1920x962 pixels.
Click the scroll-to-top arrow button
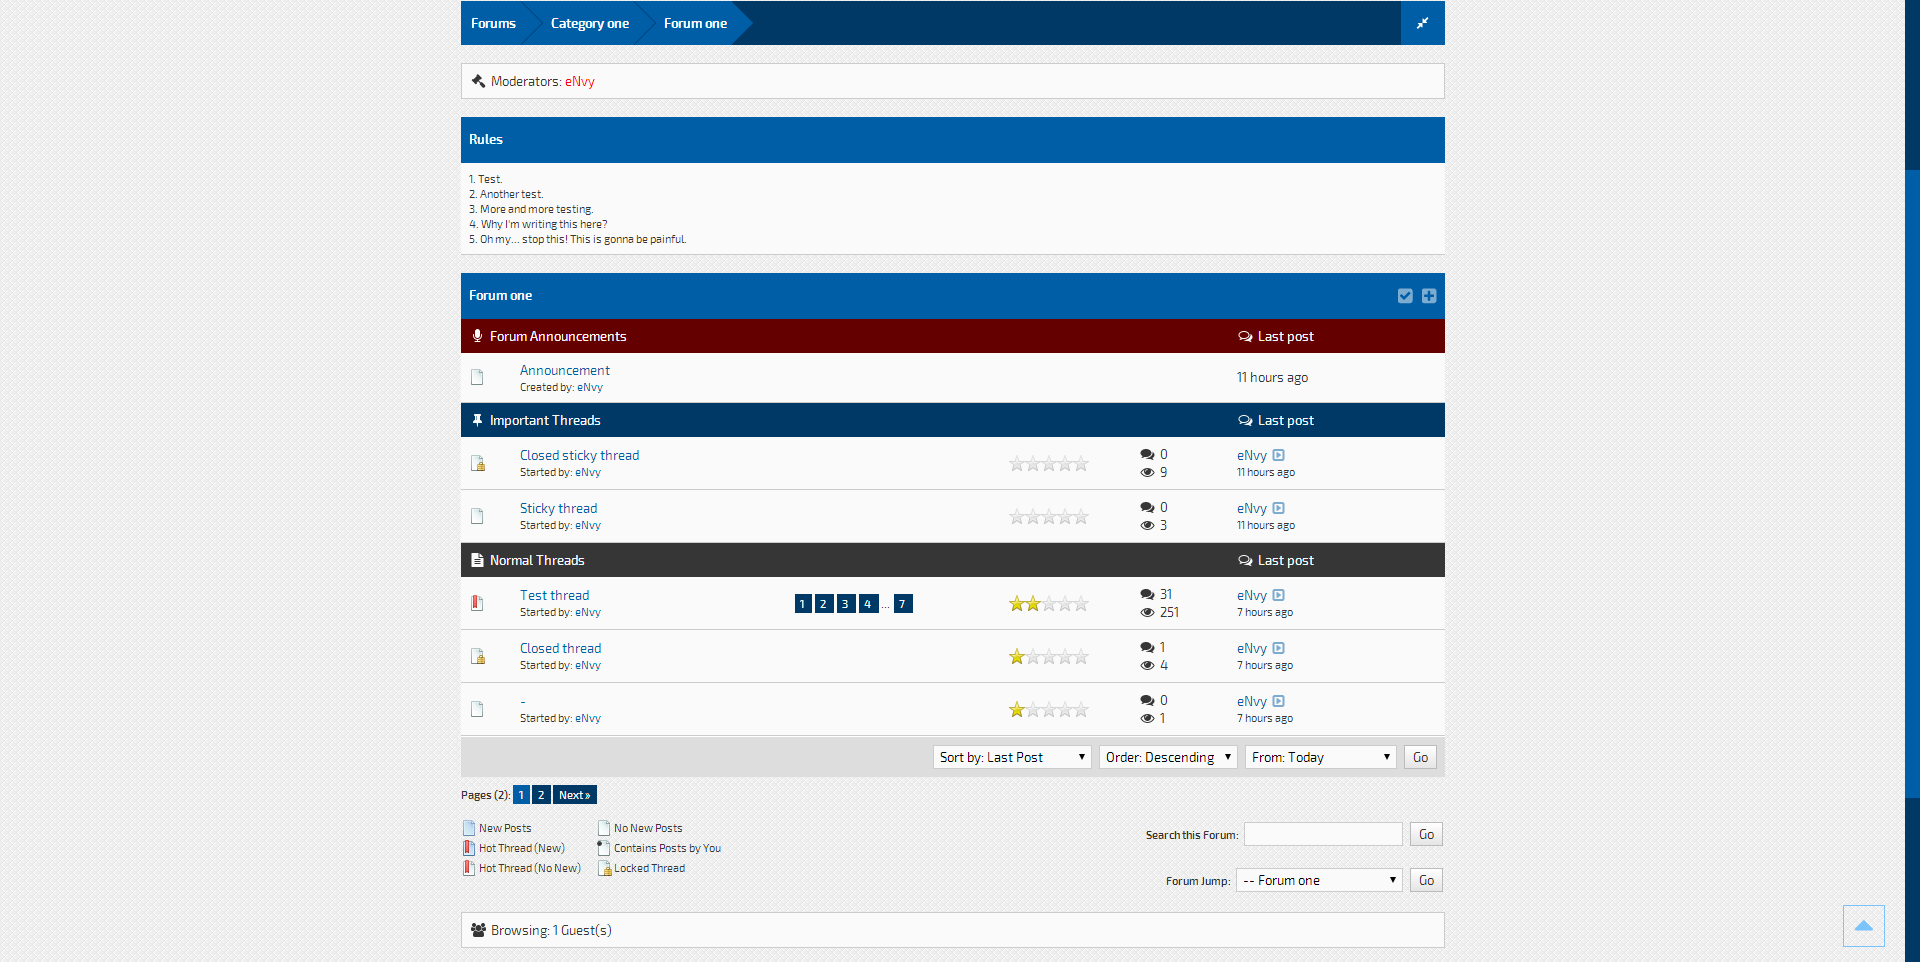1863,926
